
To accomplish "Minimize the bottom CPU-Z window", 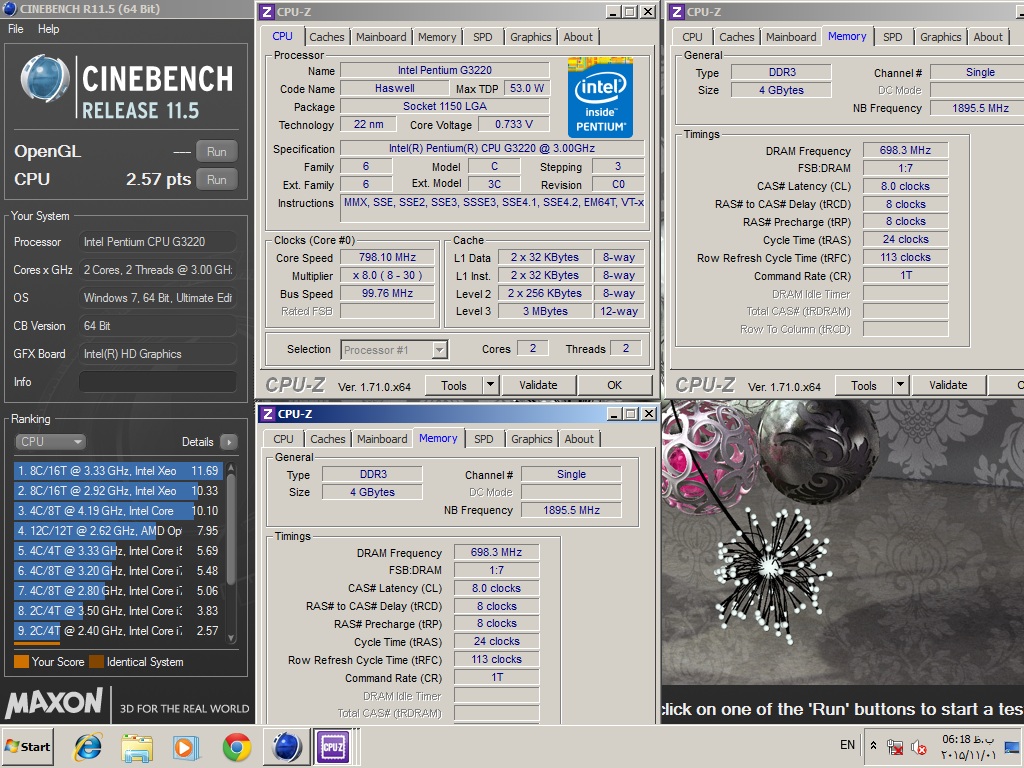I will click(x=613, y=414).
